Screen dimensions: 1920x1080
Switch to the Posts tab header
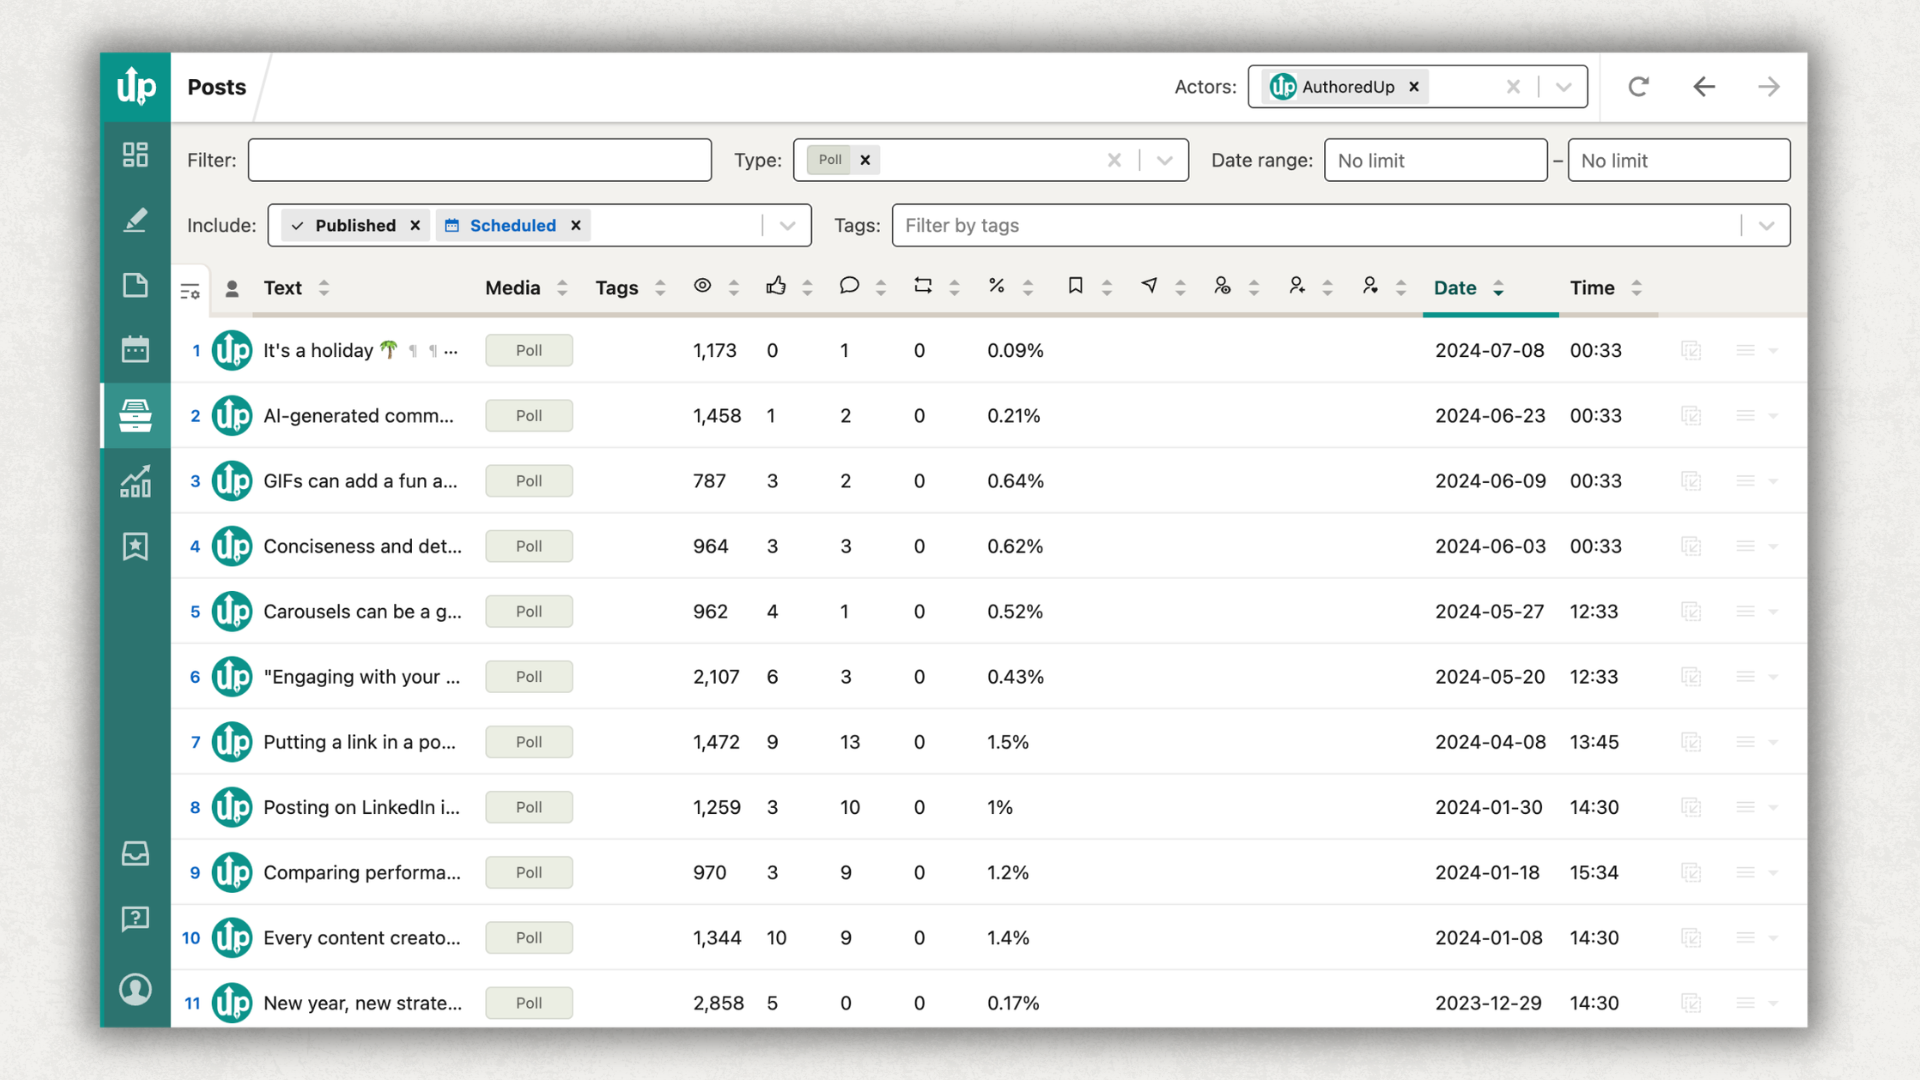click(x=216, y=87)
